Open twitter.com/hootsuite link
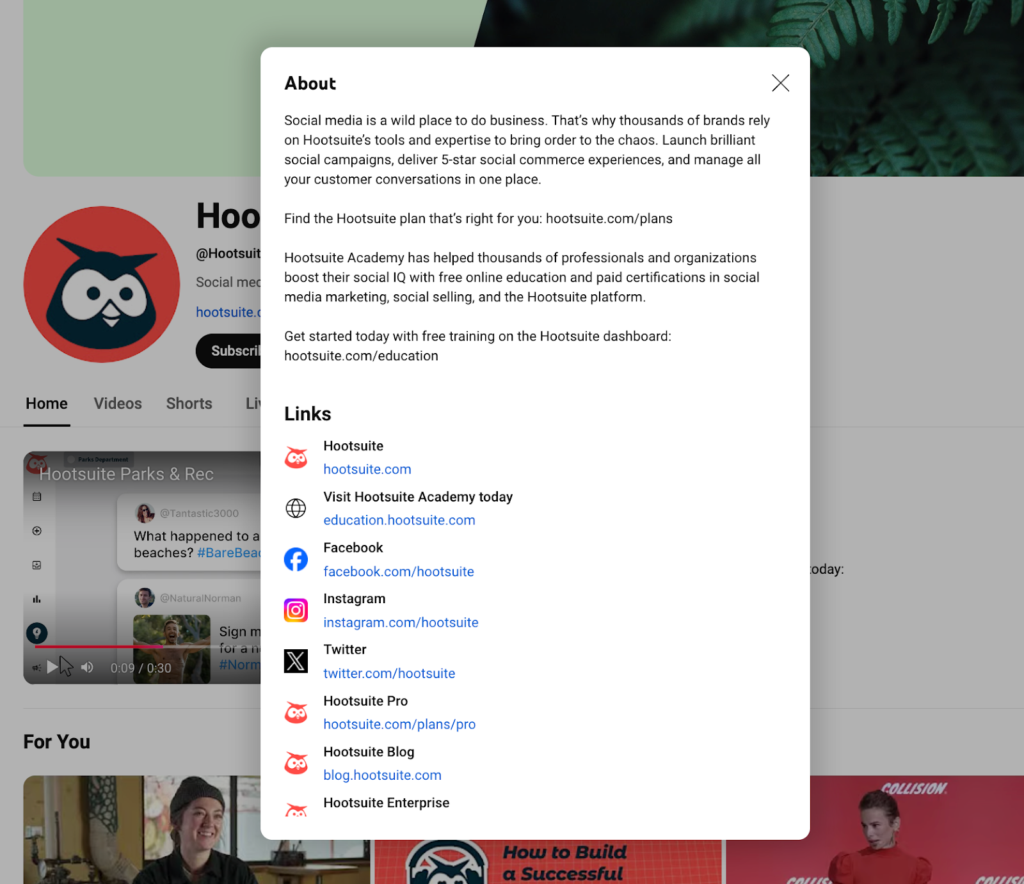The image size is (1024, 884). [x=389, y=673]
